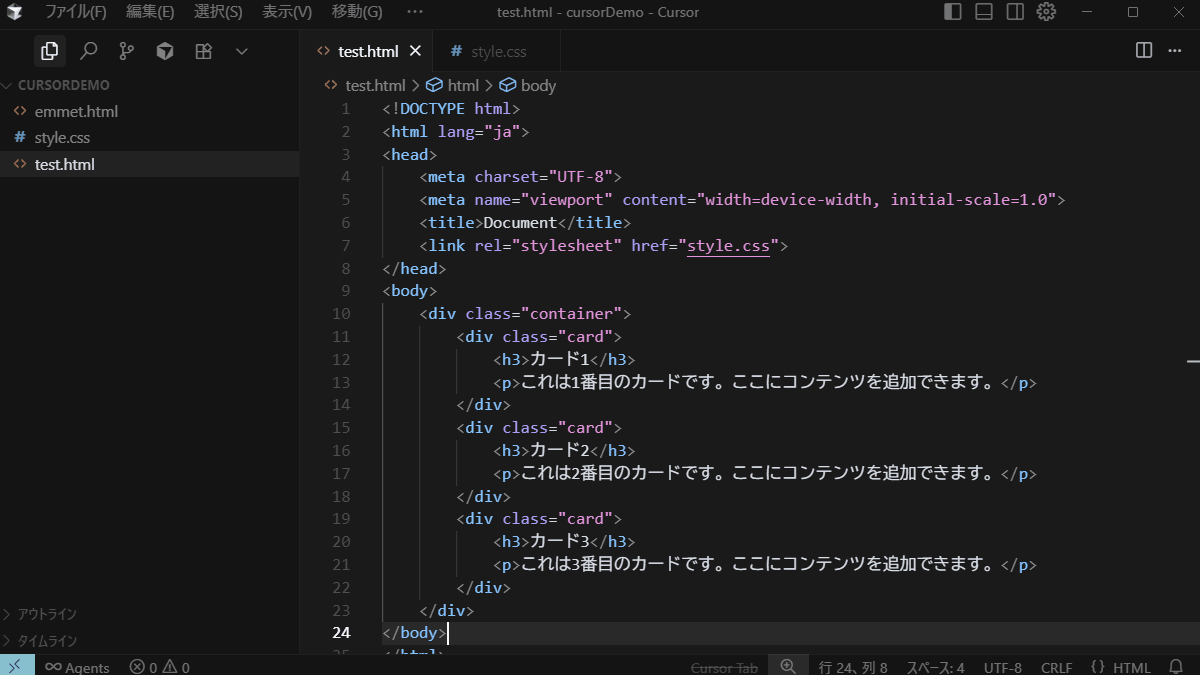1200x675 pixels.
Task: Open the 選択(S) menu
Action: (218, 12)
